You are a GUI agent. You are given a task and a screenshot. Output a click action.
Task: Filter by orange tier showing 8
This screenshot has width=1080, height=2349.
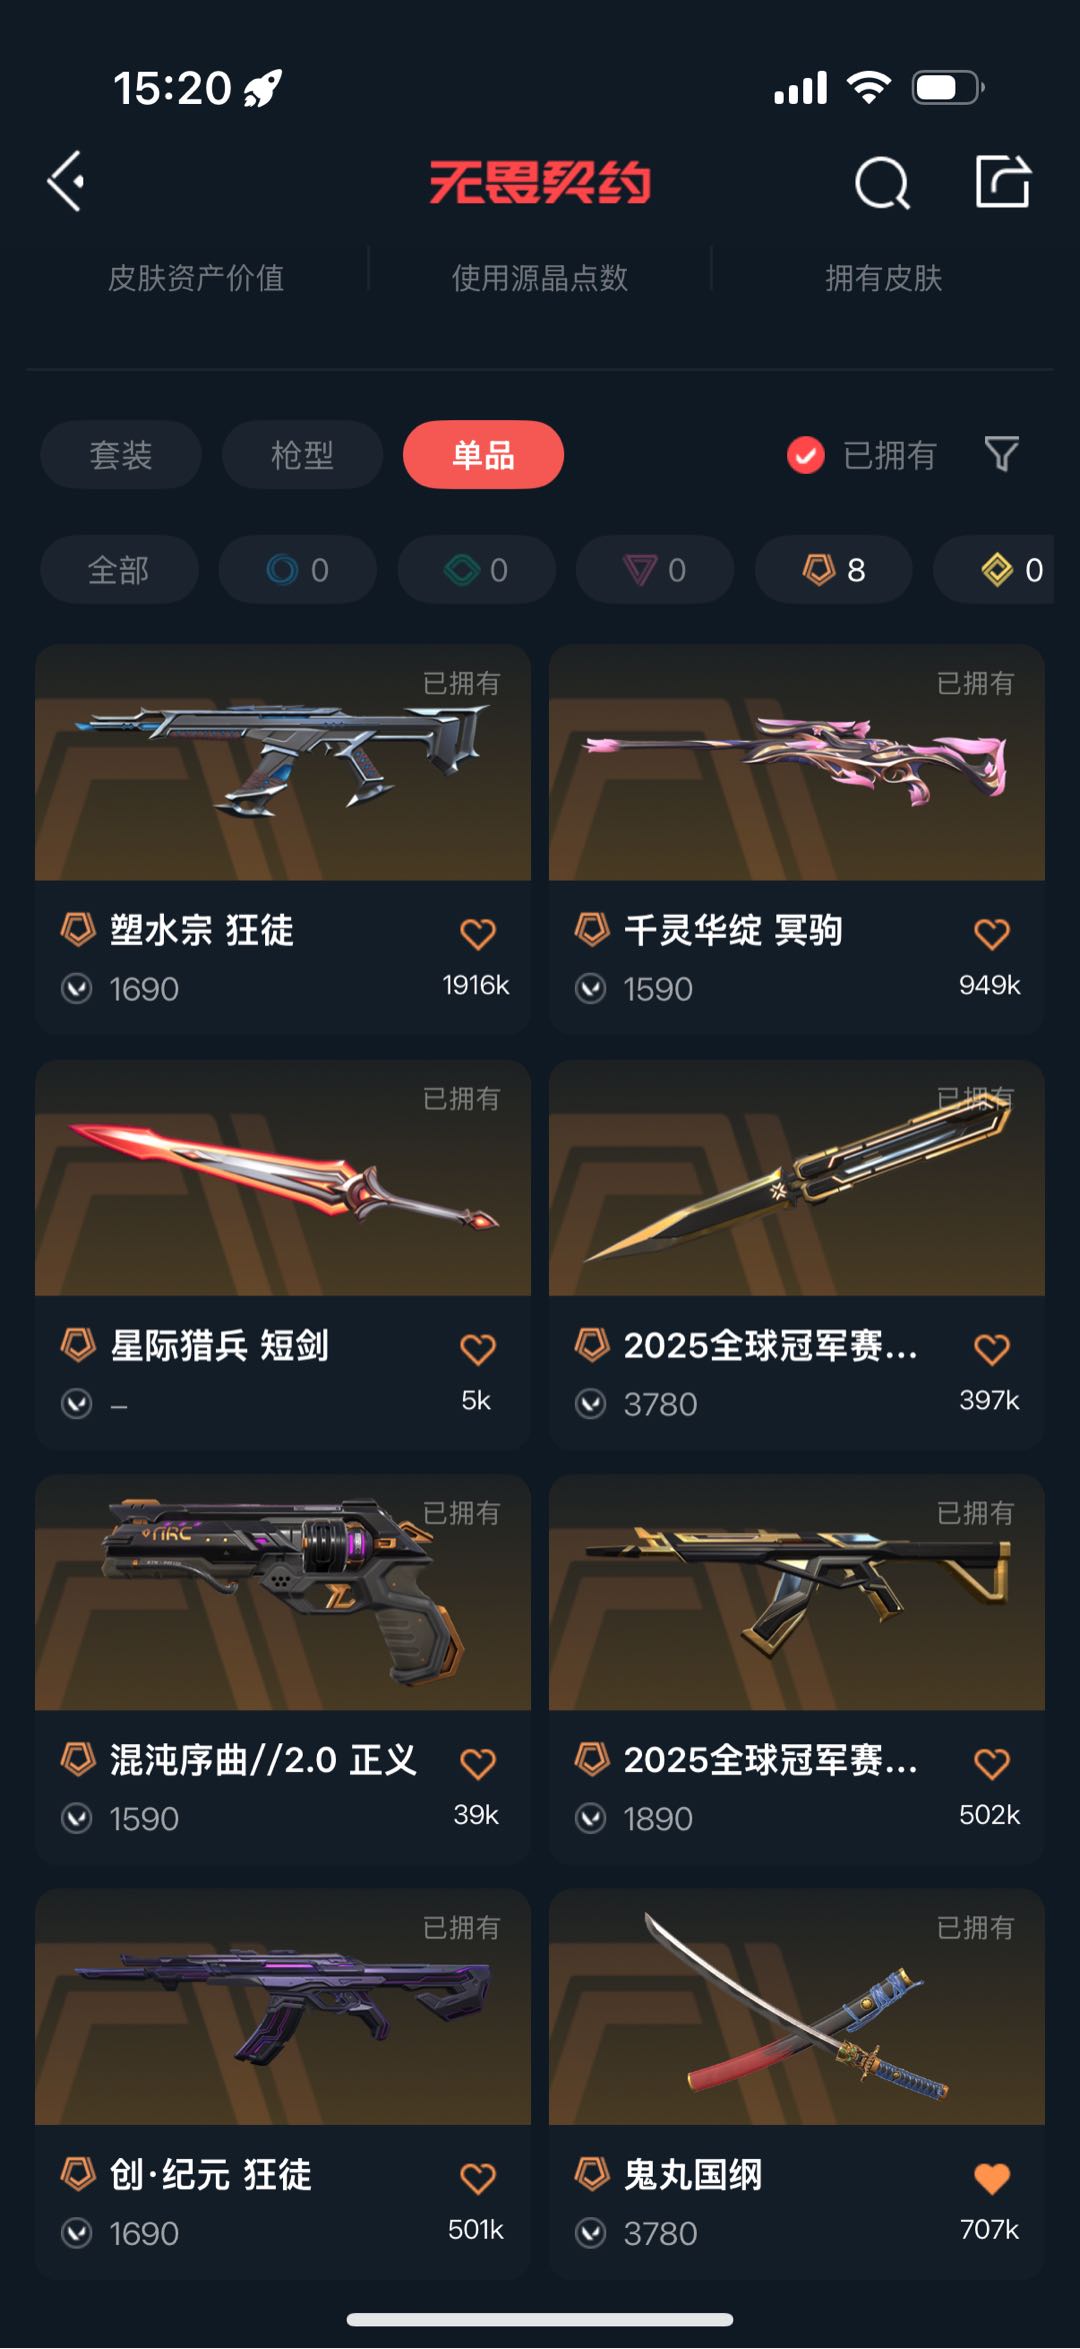834,570
